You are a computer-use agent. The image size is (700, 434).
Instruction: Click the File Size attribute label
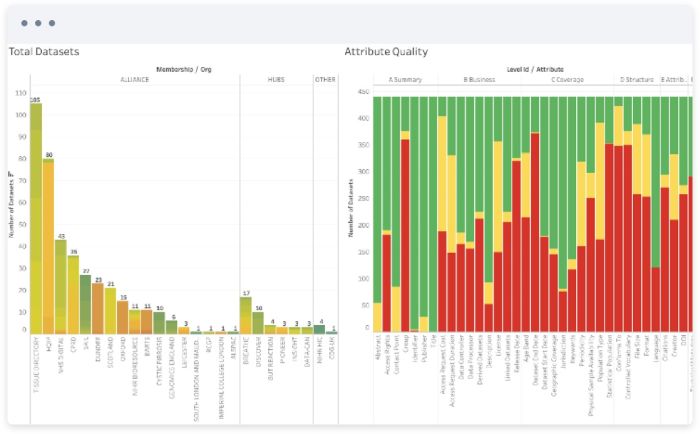[x=637, y=348]
